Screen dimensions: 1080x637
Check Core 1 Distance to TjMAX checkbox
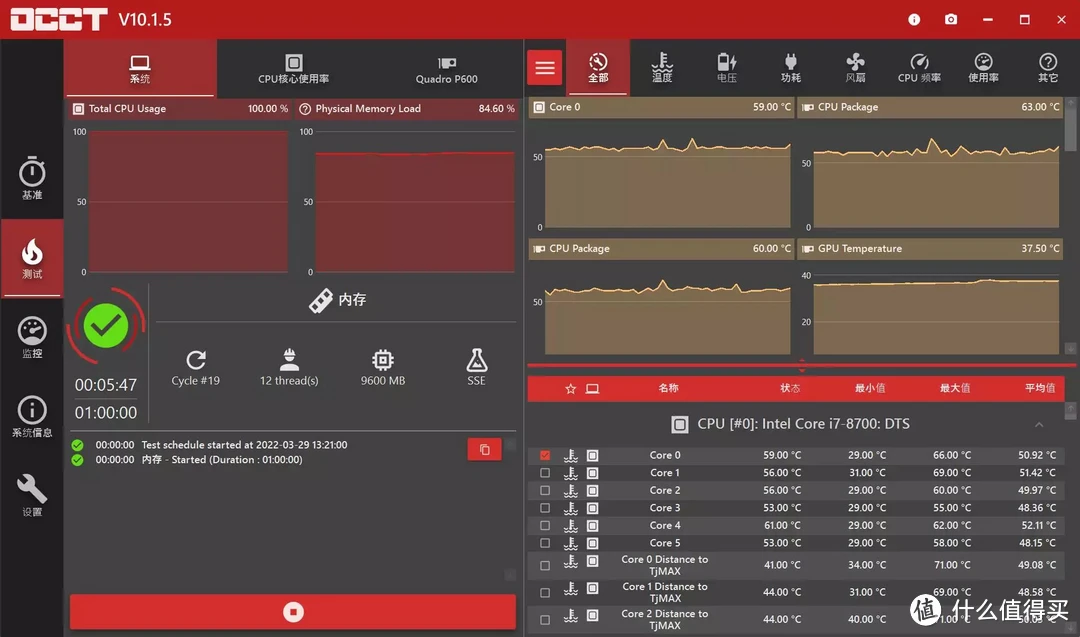[545, 592]
